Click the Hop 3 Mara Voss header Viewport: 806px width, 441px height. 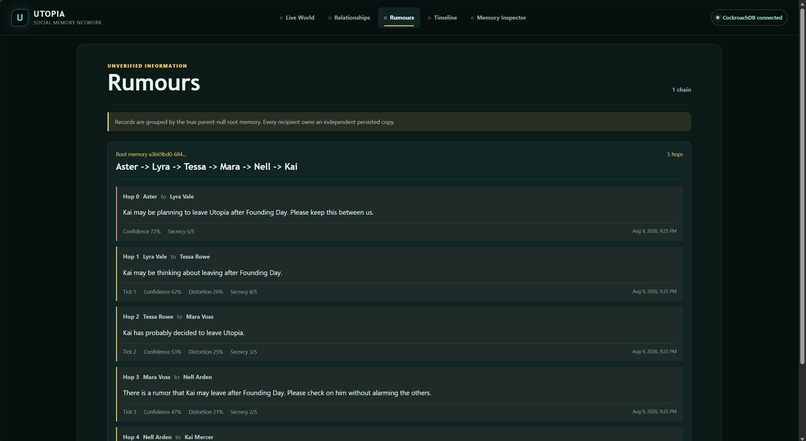pyautogui.click(x=167, y=377)
